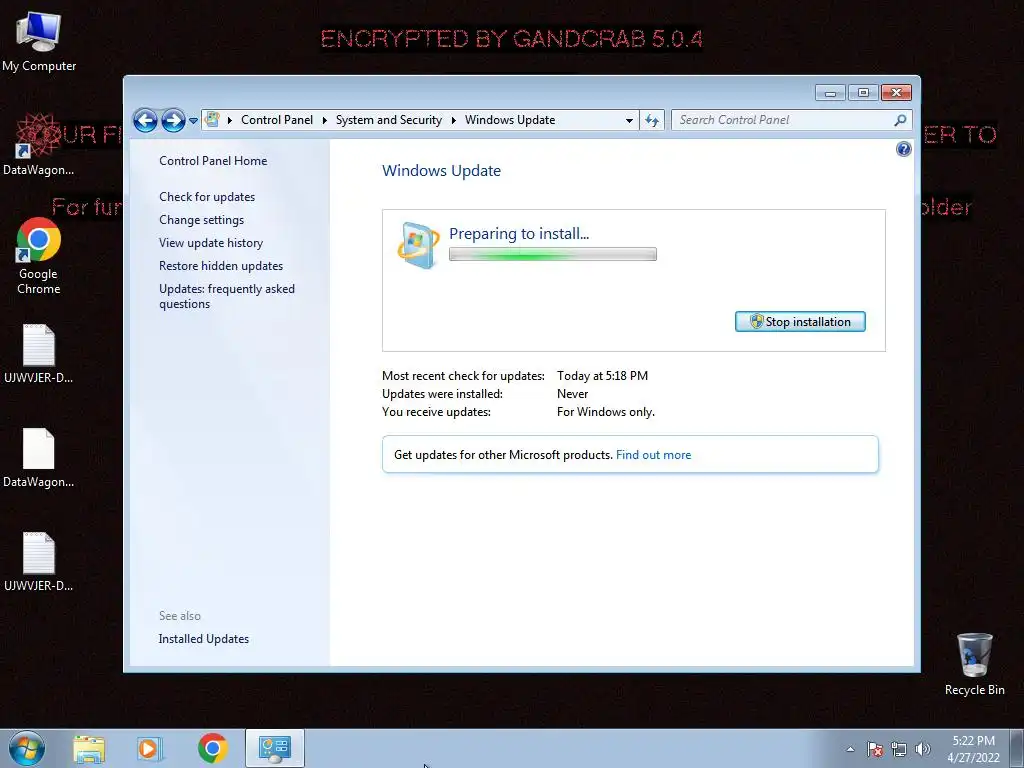Click Check for updates link
Image resolution: width=1024 pixels, height=768 pixels.
click(x=207, y=197)
